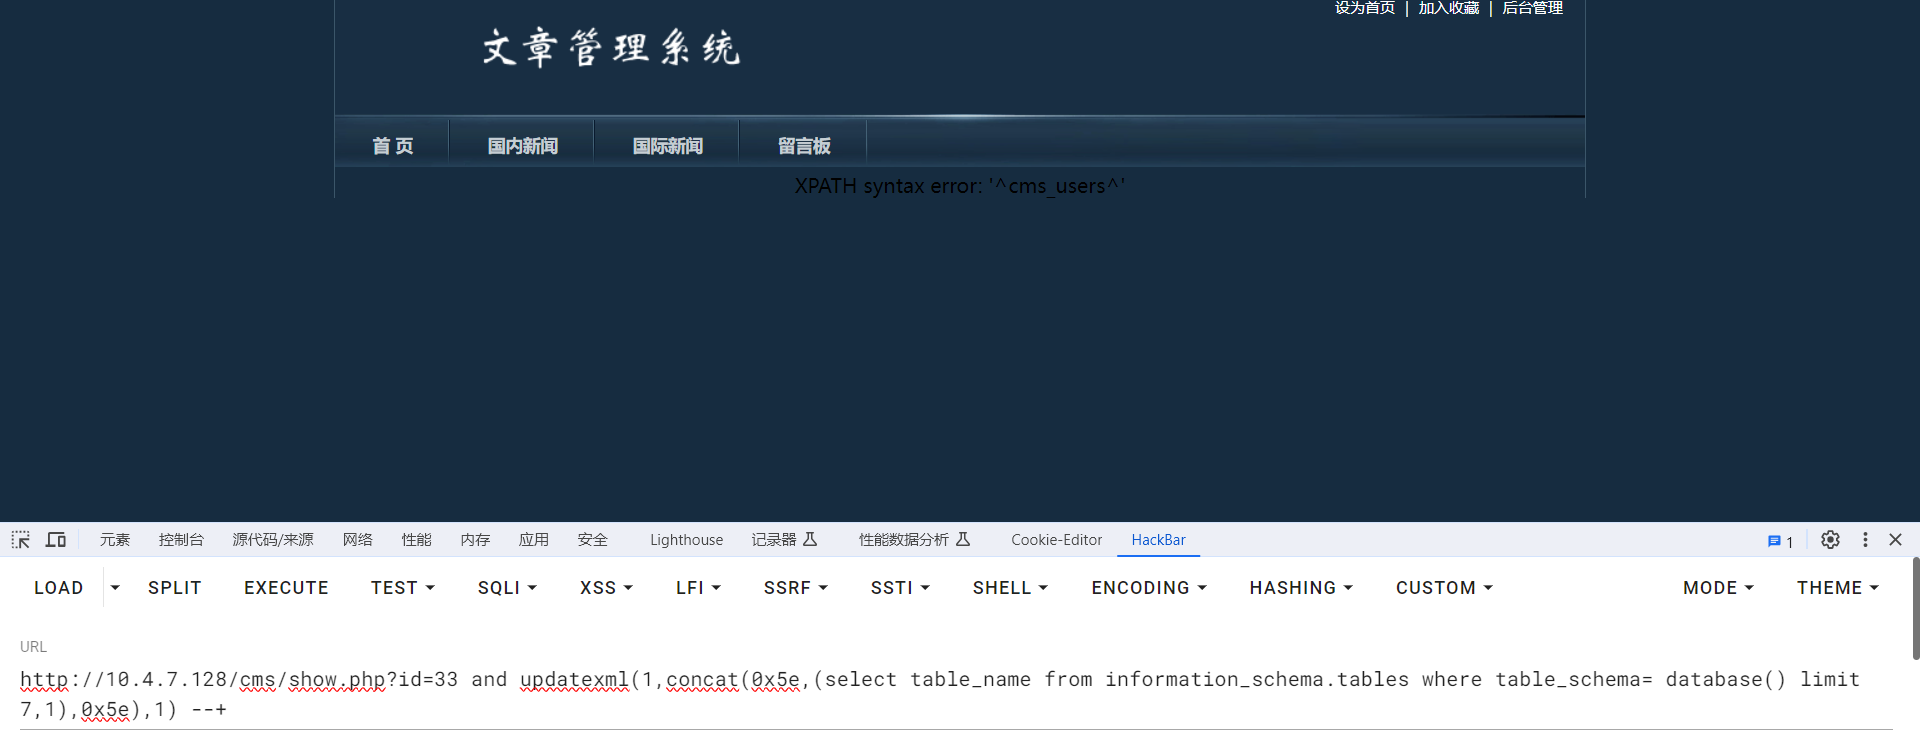Open the SHELL dropdown menu
Screen dimensions: 1920x749
coord(1010,588)
